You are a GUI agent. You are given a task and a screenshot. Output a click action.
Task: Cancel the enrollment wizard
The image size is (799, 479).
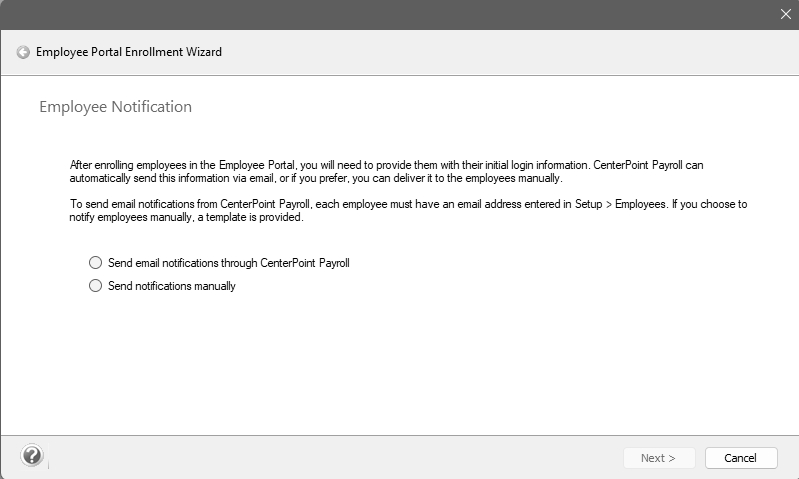(740, 458)
